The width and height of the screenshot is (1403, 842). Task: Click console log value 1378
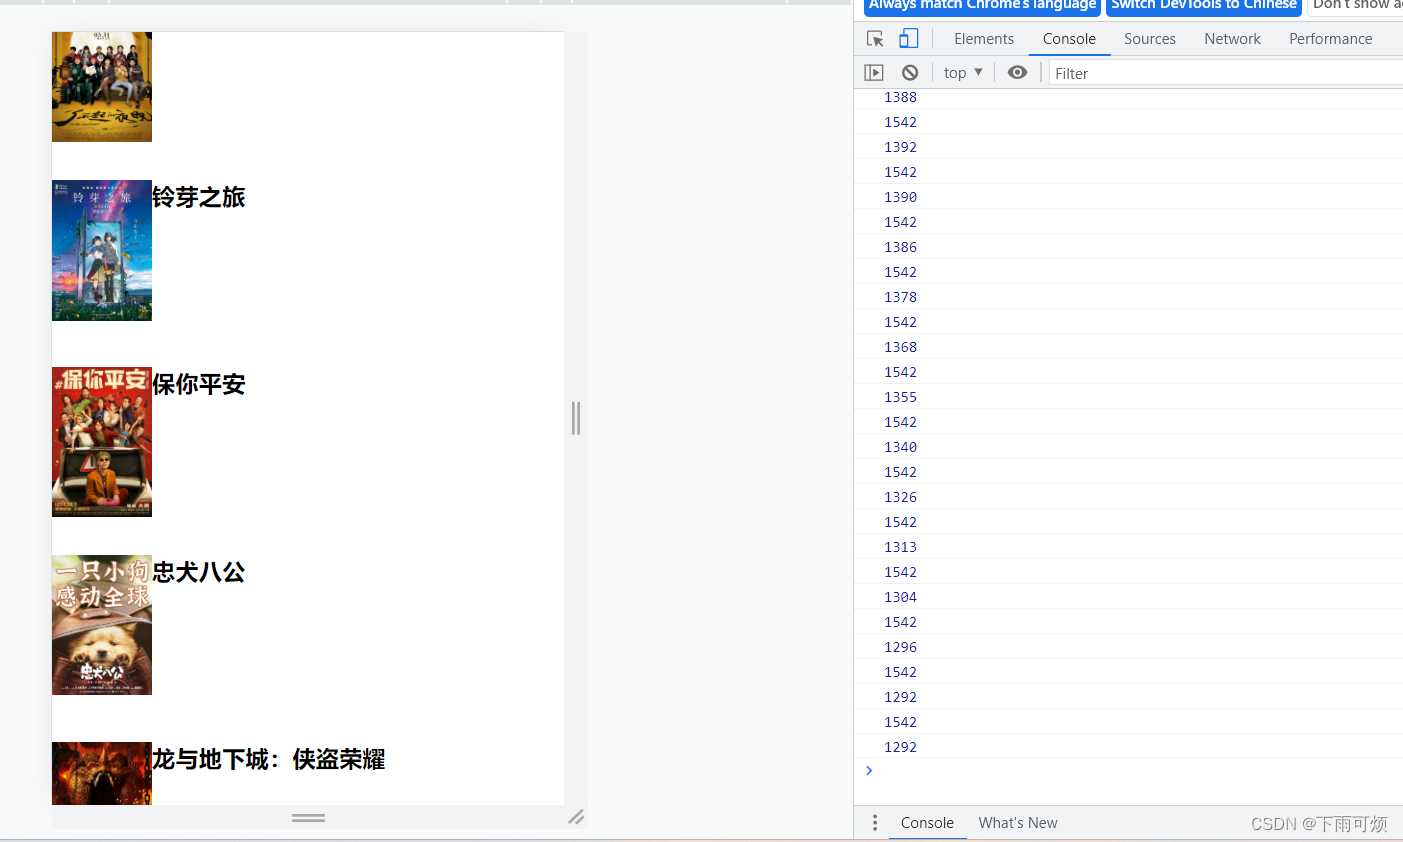(900, 297)
